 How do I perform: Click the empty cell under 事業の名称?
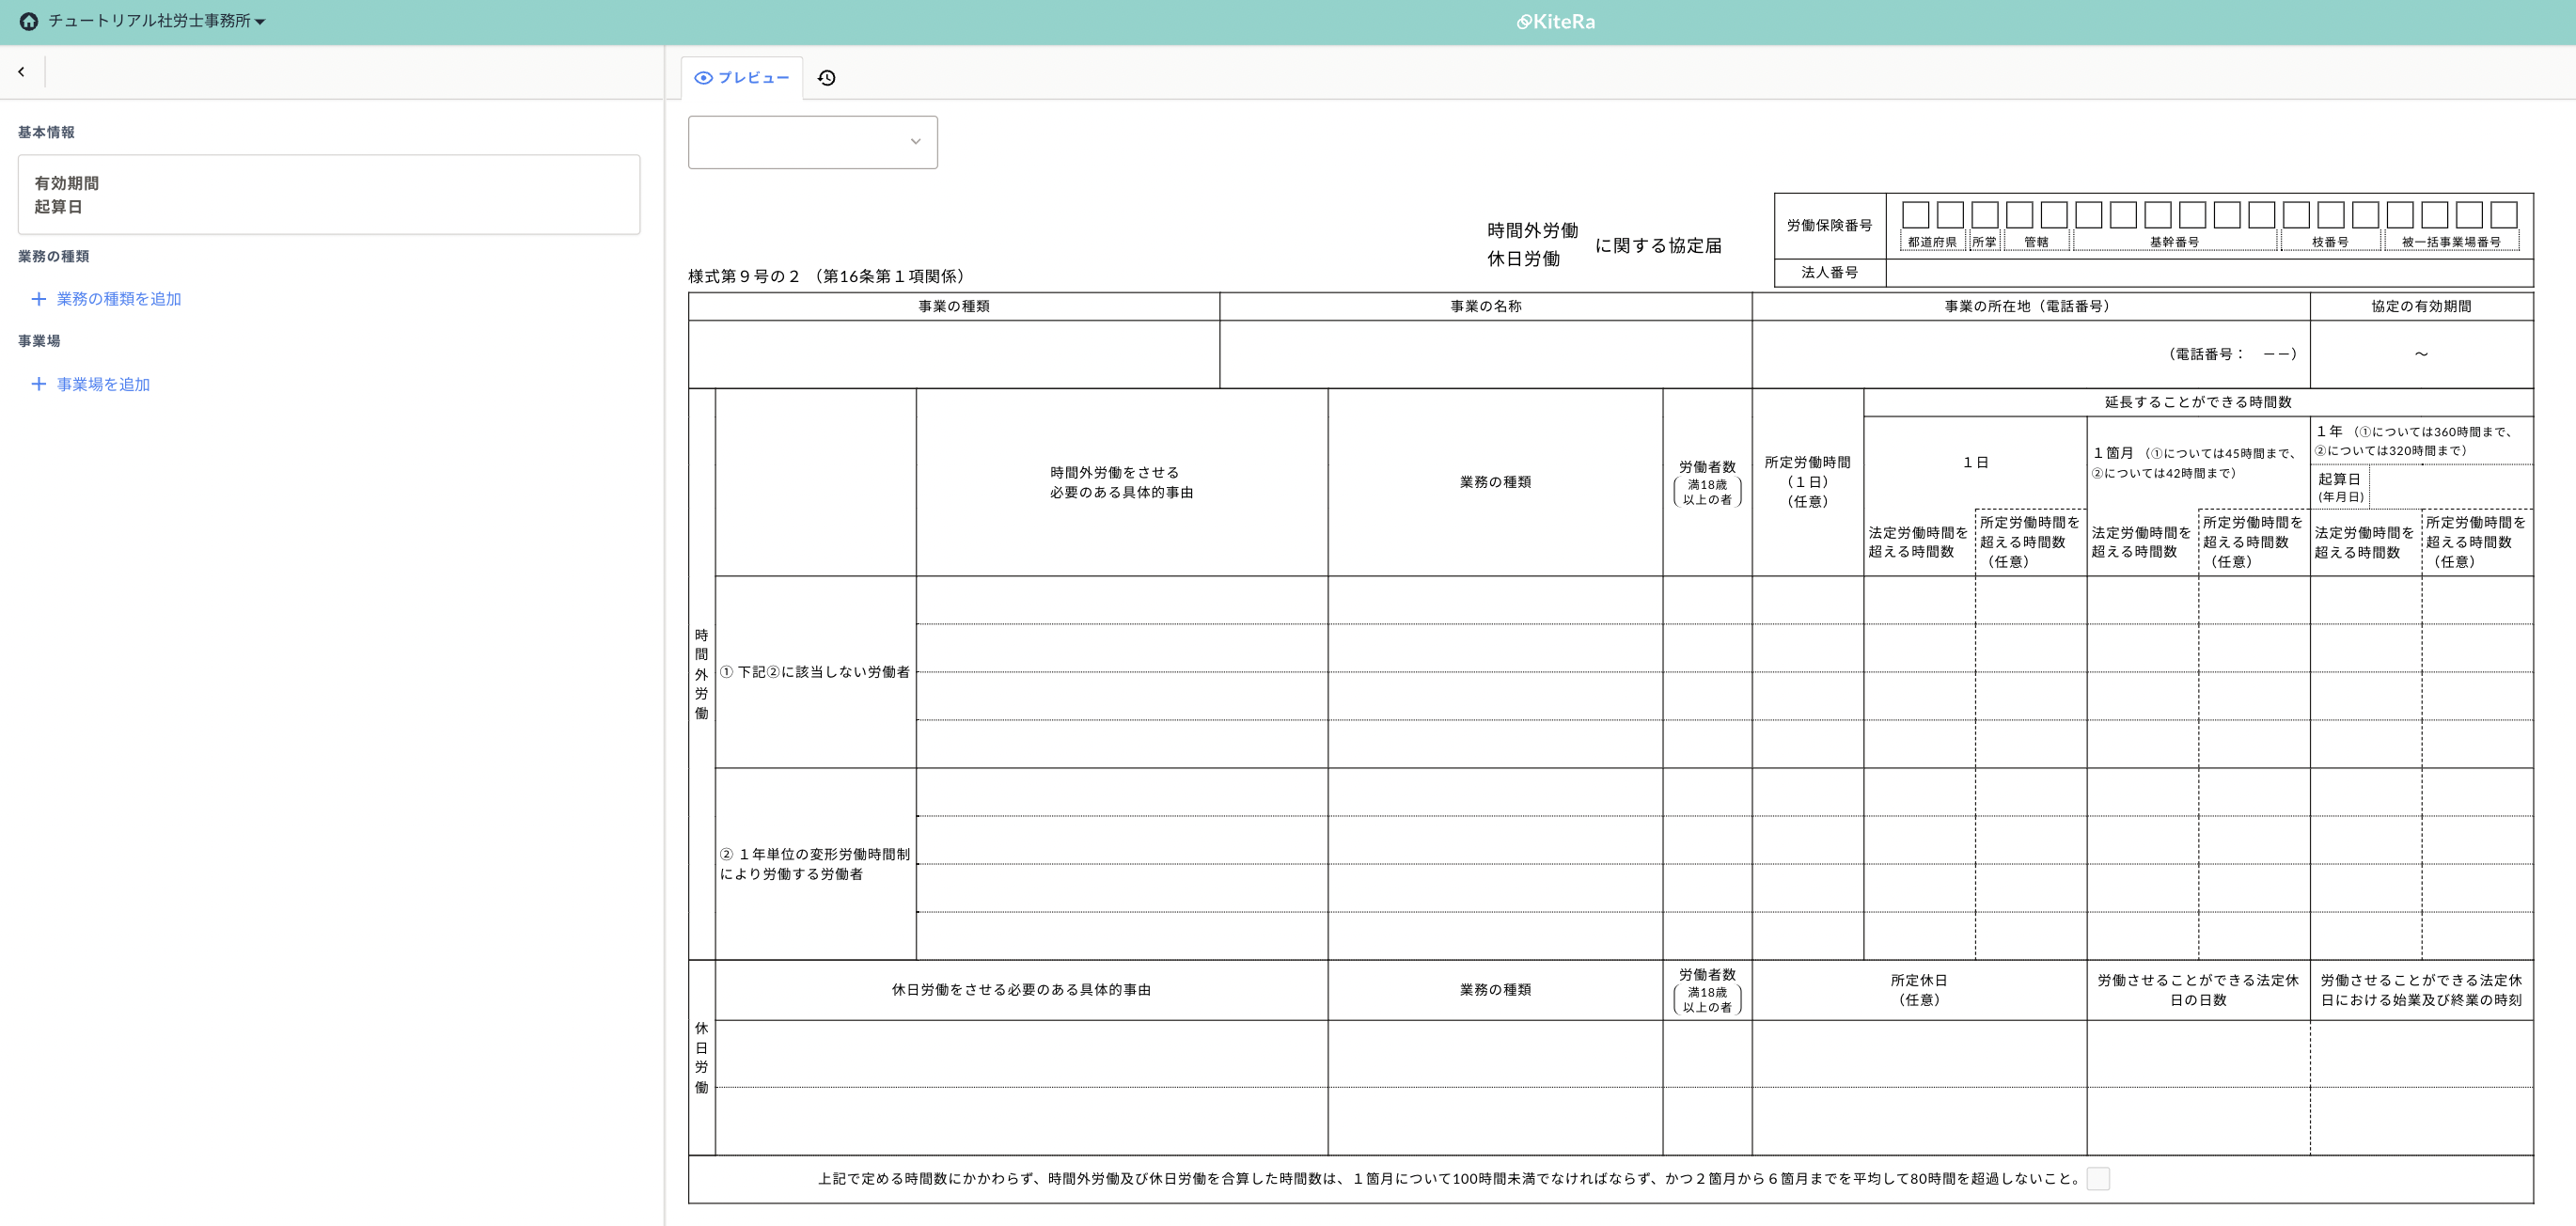[x=1485, y=354]
